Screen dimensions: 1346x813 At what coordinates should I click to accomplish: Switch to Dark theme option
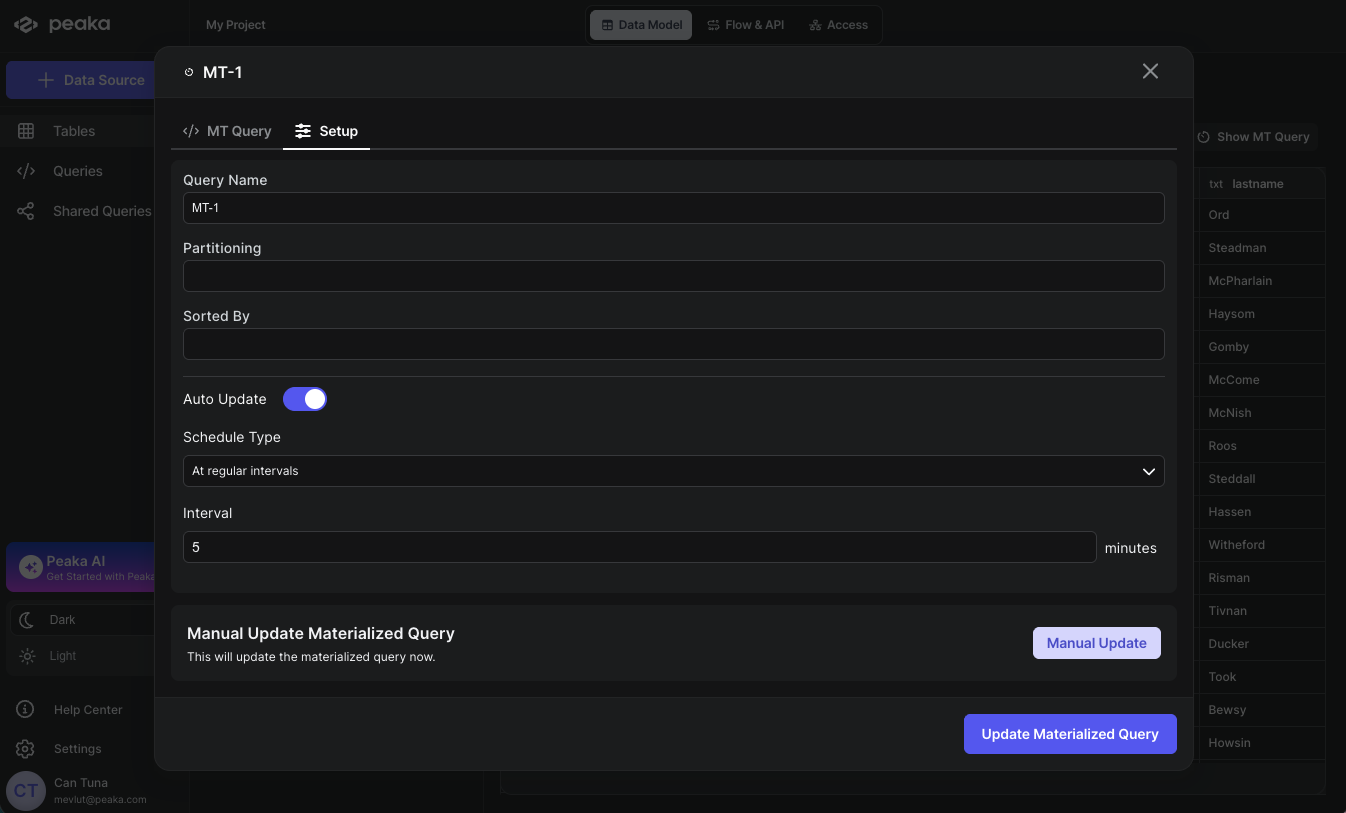(62, 620)
